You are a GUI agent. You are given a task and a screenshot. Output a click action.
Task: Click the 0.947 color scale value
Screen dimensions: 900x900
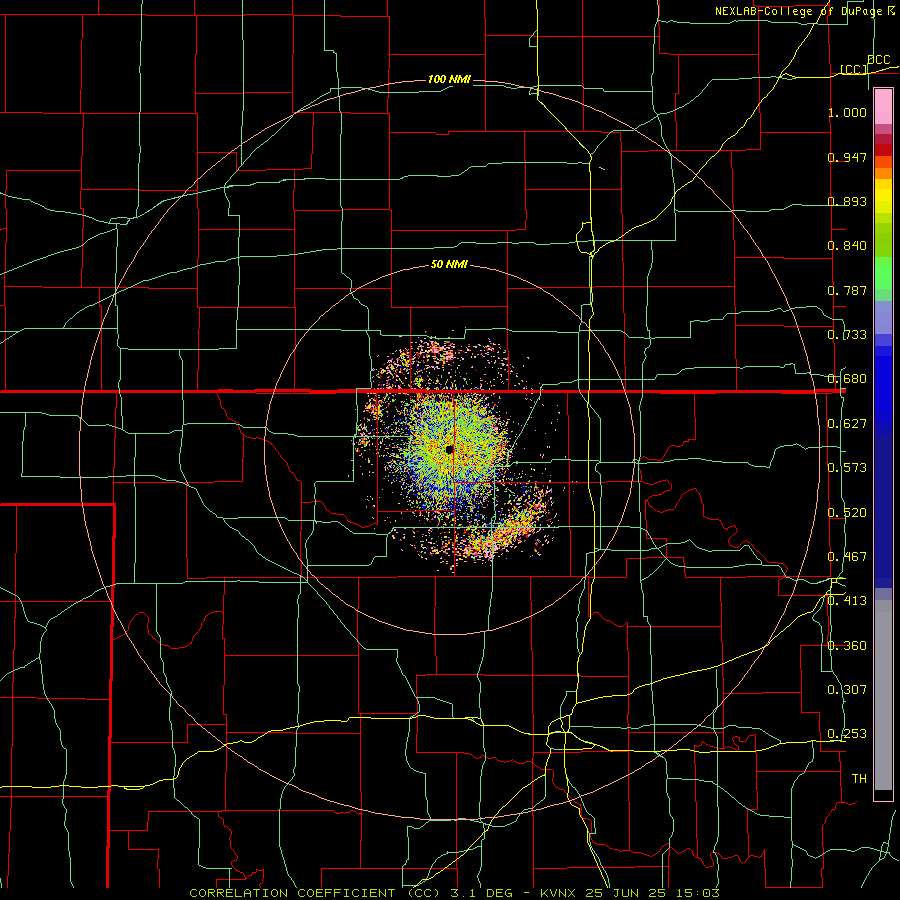847,157
